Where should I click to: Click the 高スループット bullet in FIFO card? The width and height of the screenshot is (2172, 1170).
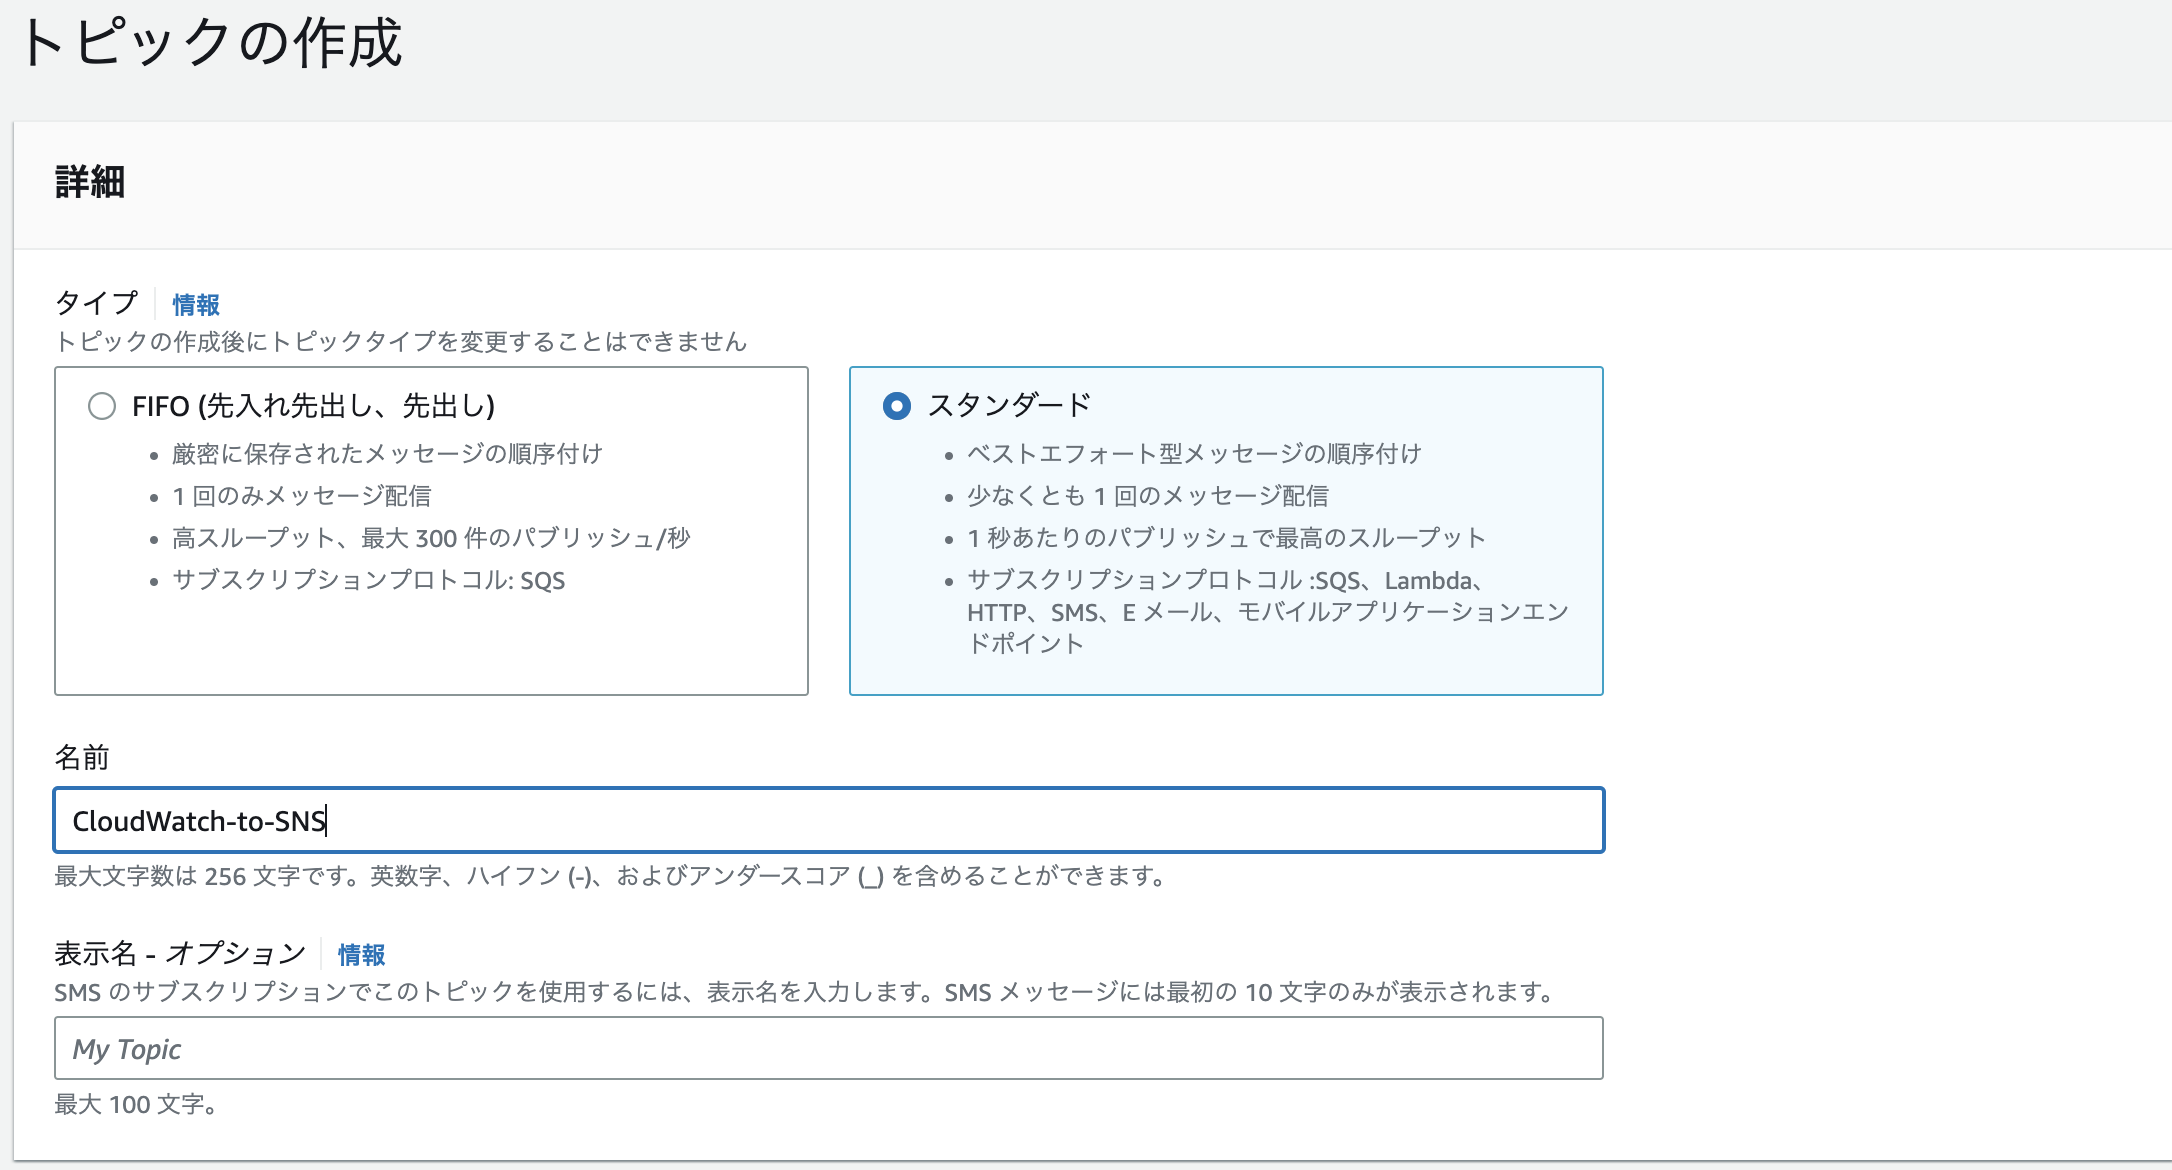pyautogui.click(x=432, y=537)
